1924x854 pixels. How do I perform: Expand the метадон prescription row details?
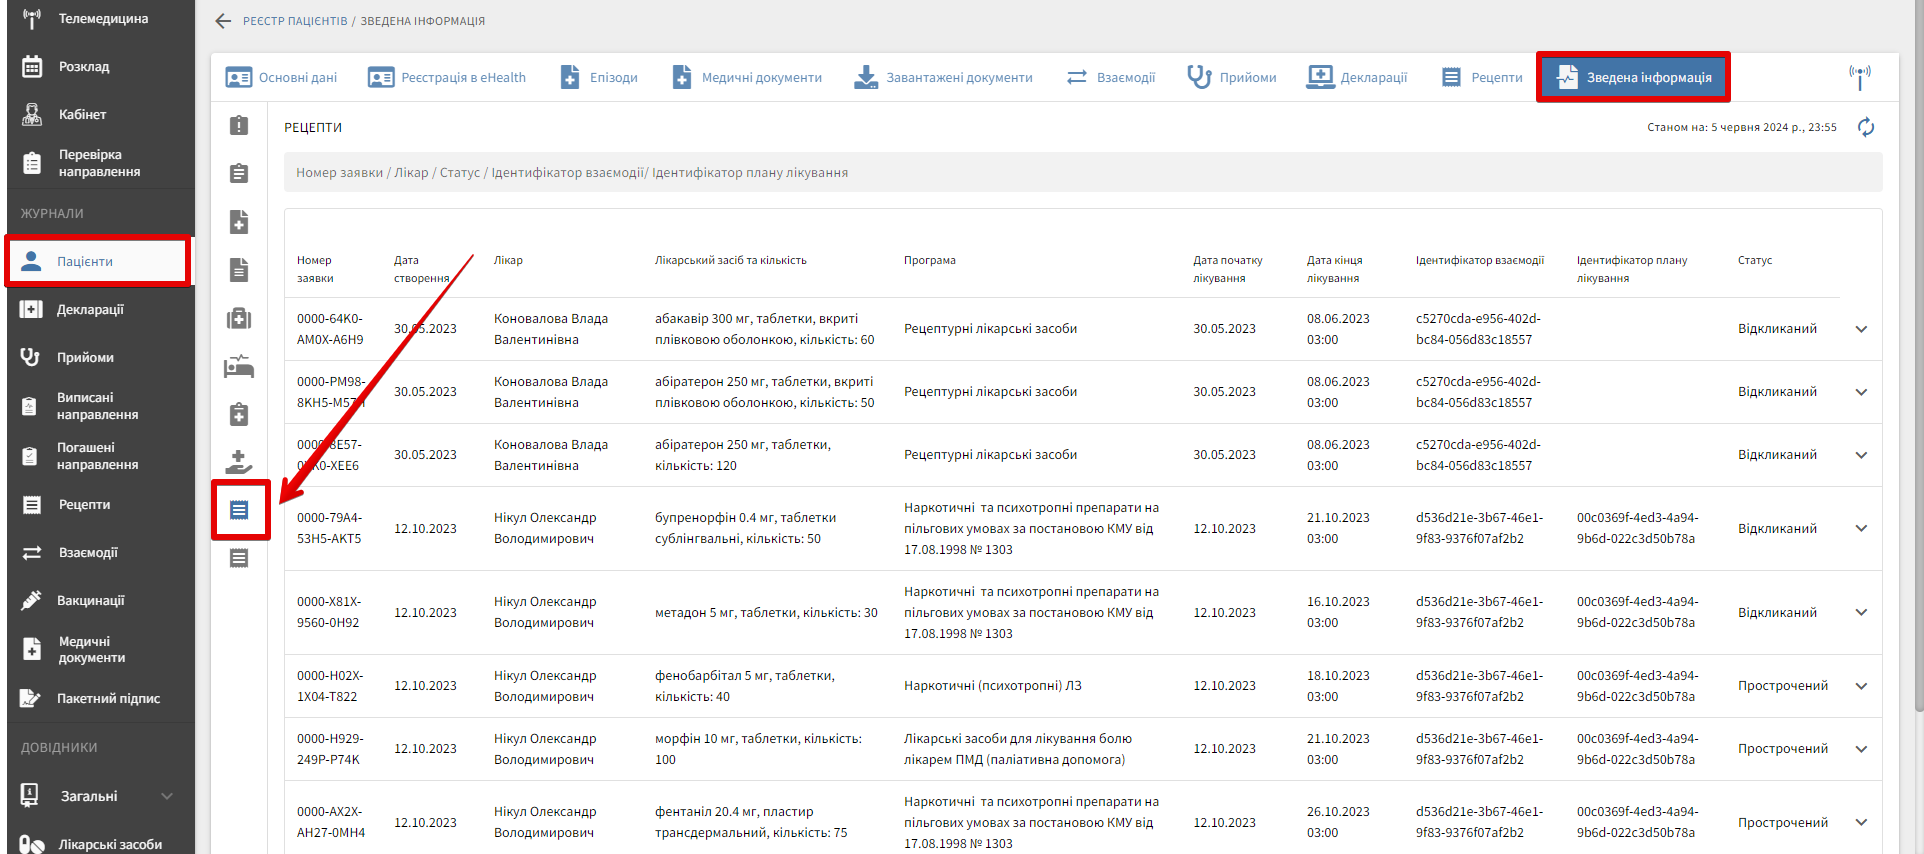coord(1861,612)
